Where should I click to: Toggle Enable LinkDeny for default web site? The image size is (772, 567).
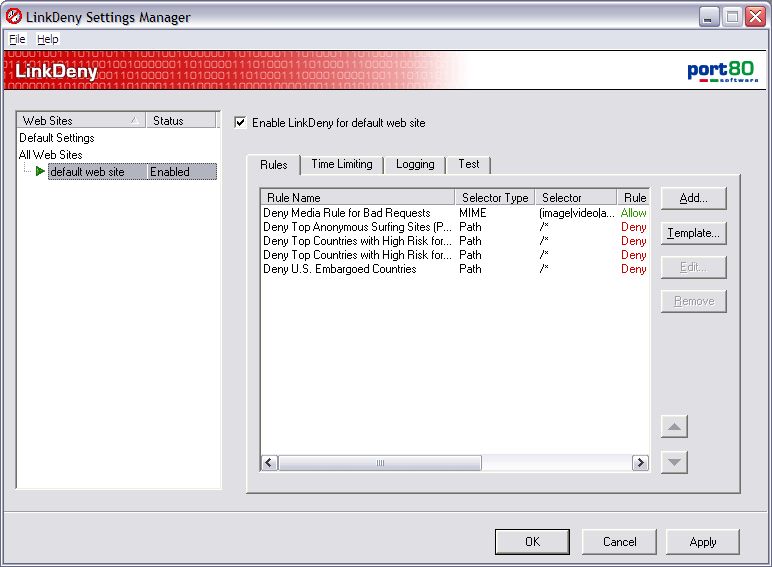tap(240, 123)
